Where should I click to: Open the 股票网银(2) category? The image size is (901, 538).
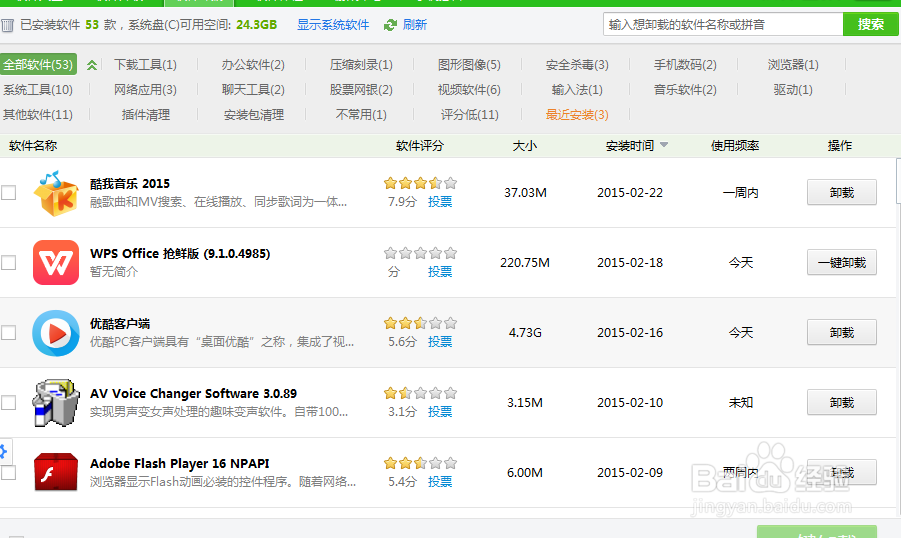pos(361,90)
